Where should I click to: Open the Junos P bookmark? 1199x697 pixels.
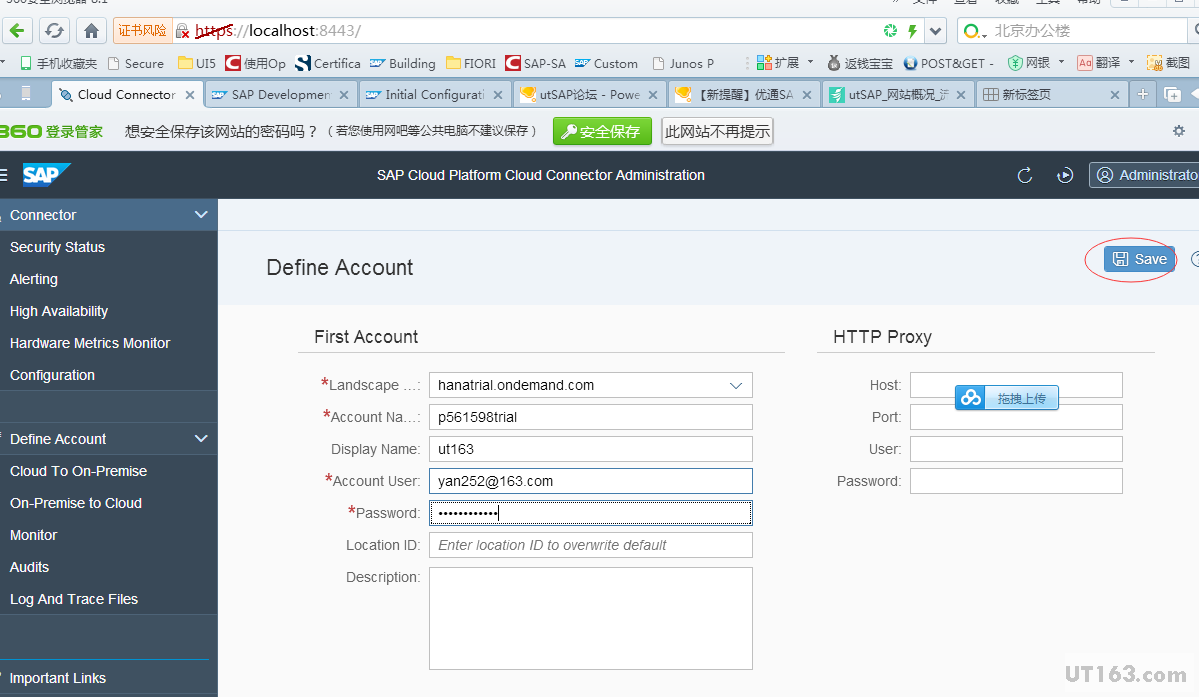(x=683, y=63)
